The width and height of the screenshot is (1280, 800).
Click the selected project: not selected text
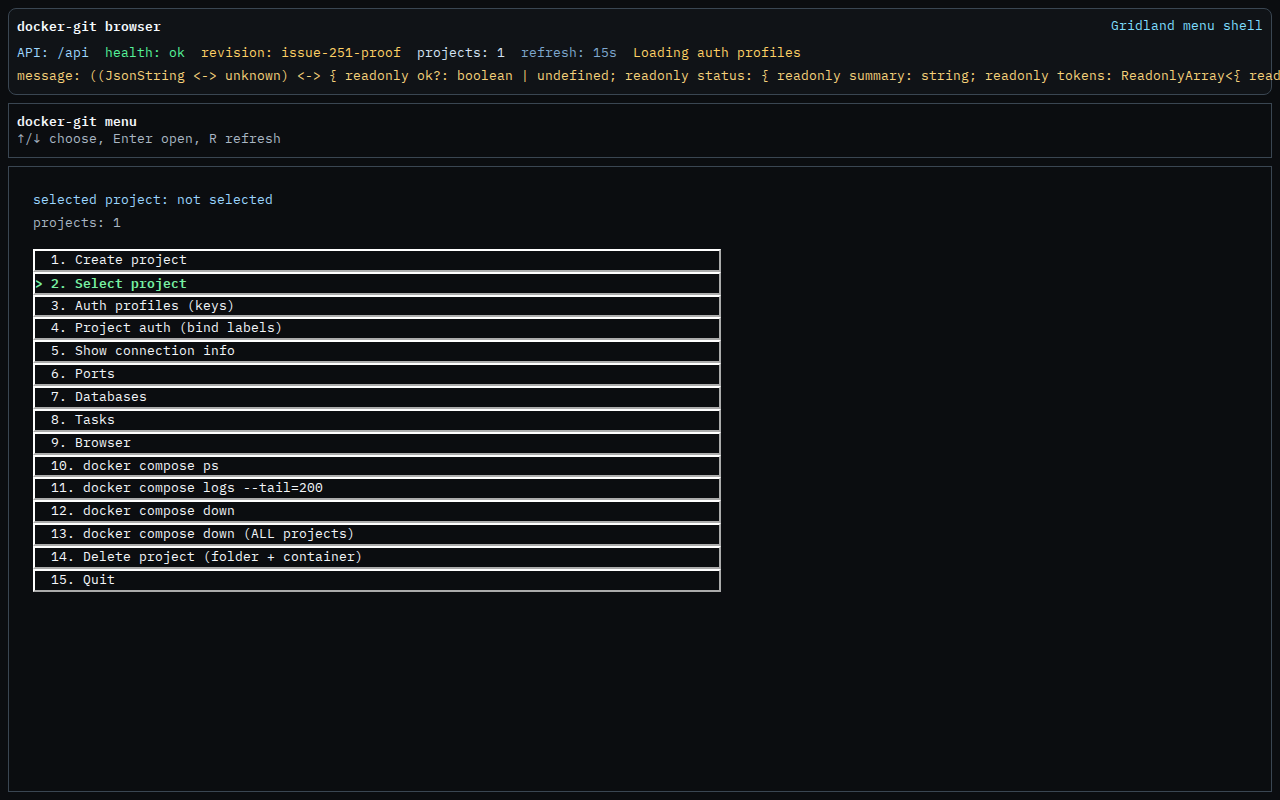pos(153,200)
